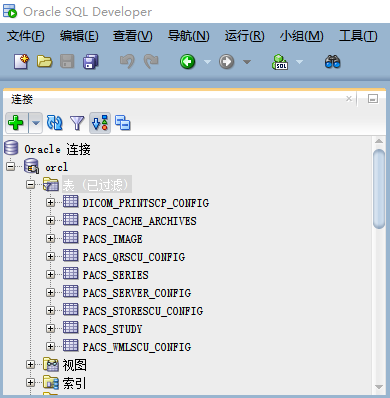Collapse the 表 (已过滤) folder

point(31,184)
